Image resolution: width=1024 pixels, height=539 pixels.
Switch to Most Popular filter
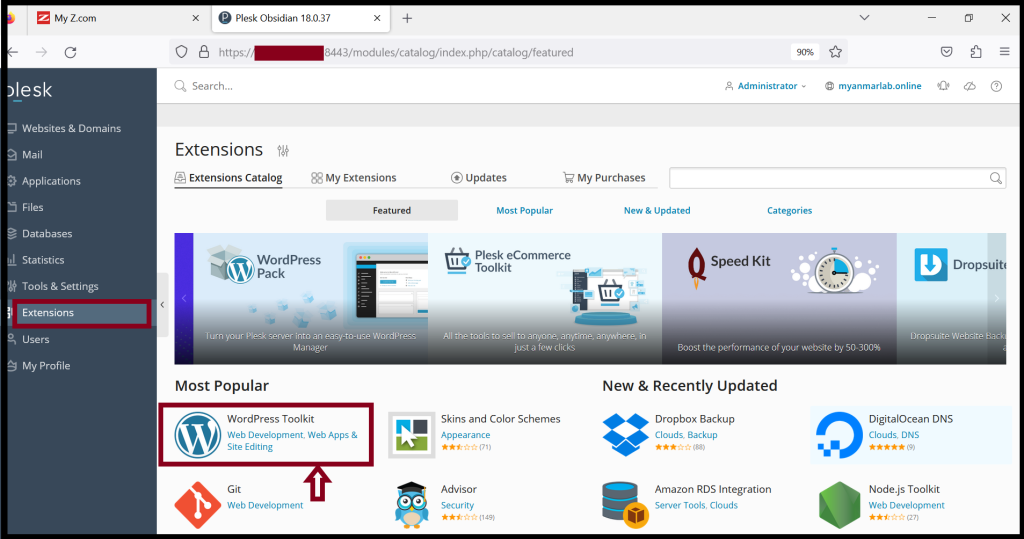point(524,210)
